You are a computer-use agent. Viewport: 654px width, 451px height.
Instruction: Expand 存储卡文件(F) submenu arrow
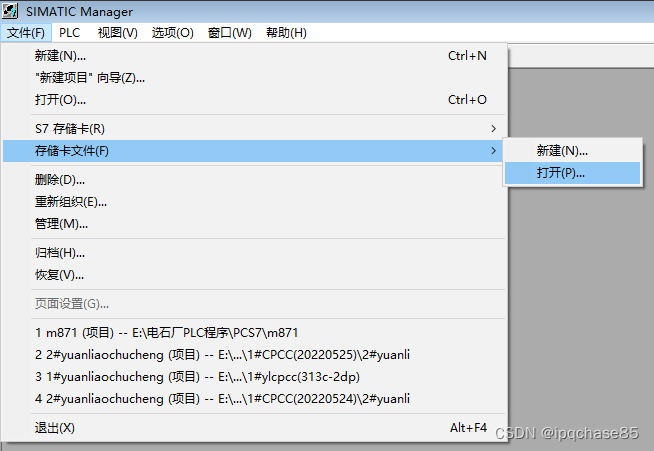coord(493,151)
